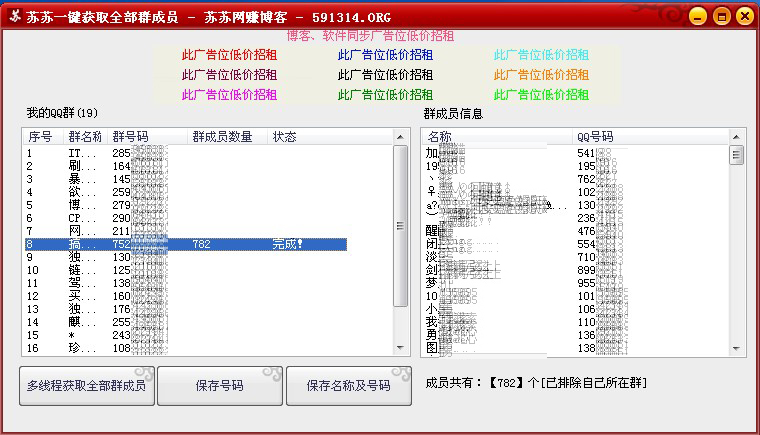Click the 保存号码 button
Viewport: 760px width, 435px height.
click(219, 385)
